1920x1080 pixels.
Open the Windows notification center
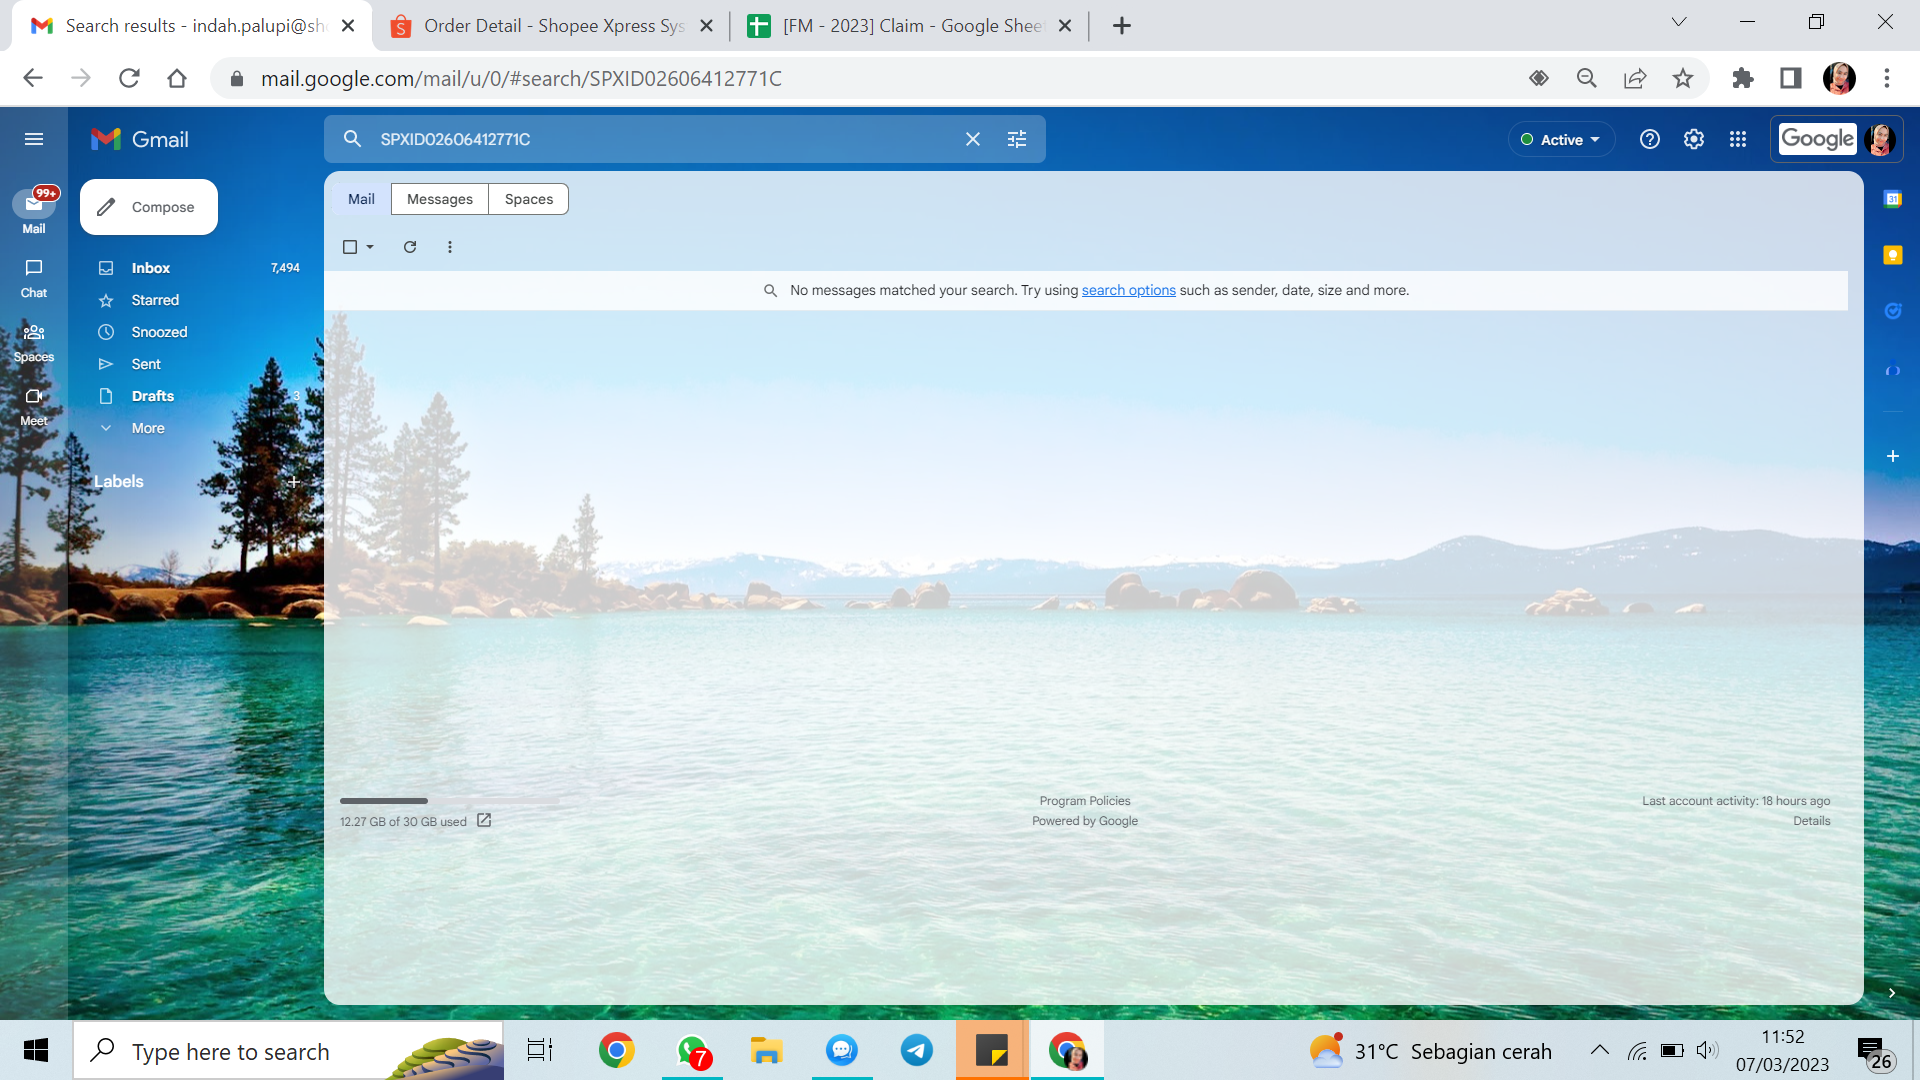(1874, 1052)
